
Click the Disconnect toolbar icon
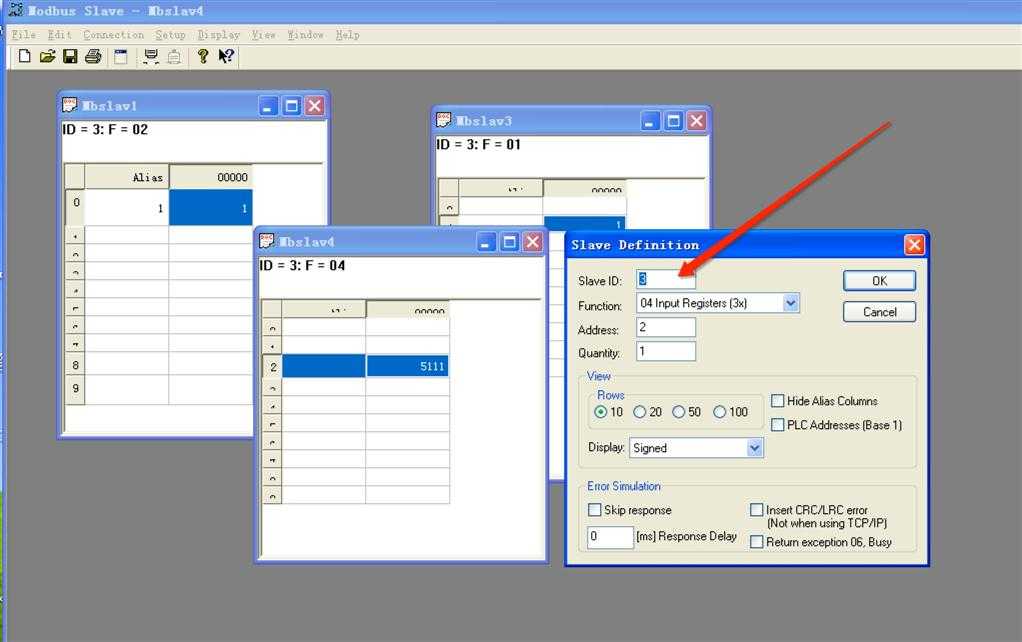coord(174,57)
